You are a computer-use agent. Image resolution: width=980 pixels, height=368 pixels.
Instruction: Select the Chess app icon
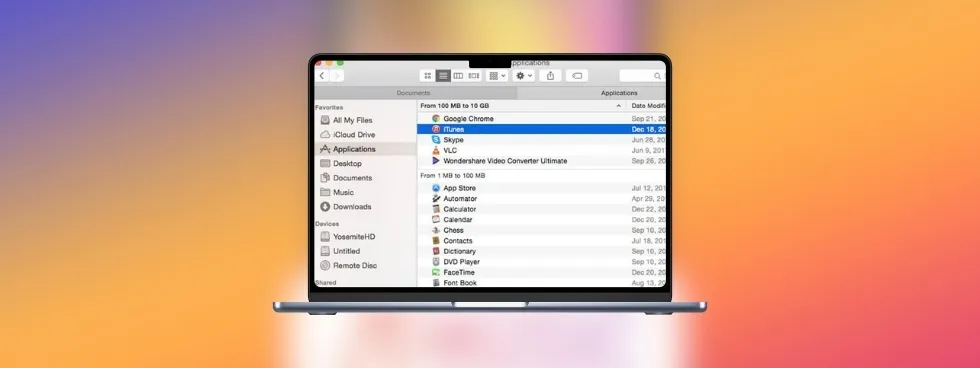[436, 231]
